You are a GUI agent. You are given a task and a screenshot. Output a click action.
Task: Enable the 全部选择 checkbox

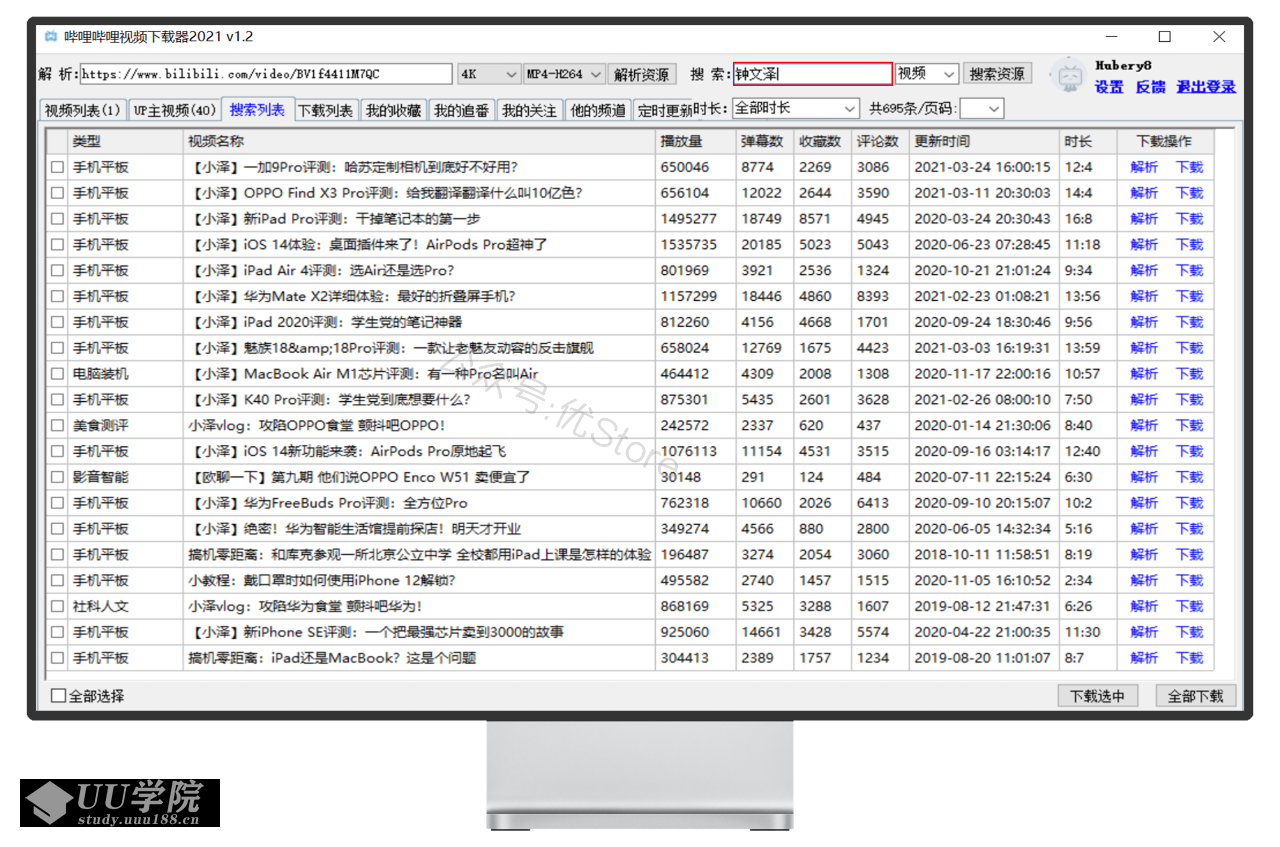point(58,696)
